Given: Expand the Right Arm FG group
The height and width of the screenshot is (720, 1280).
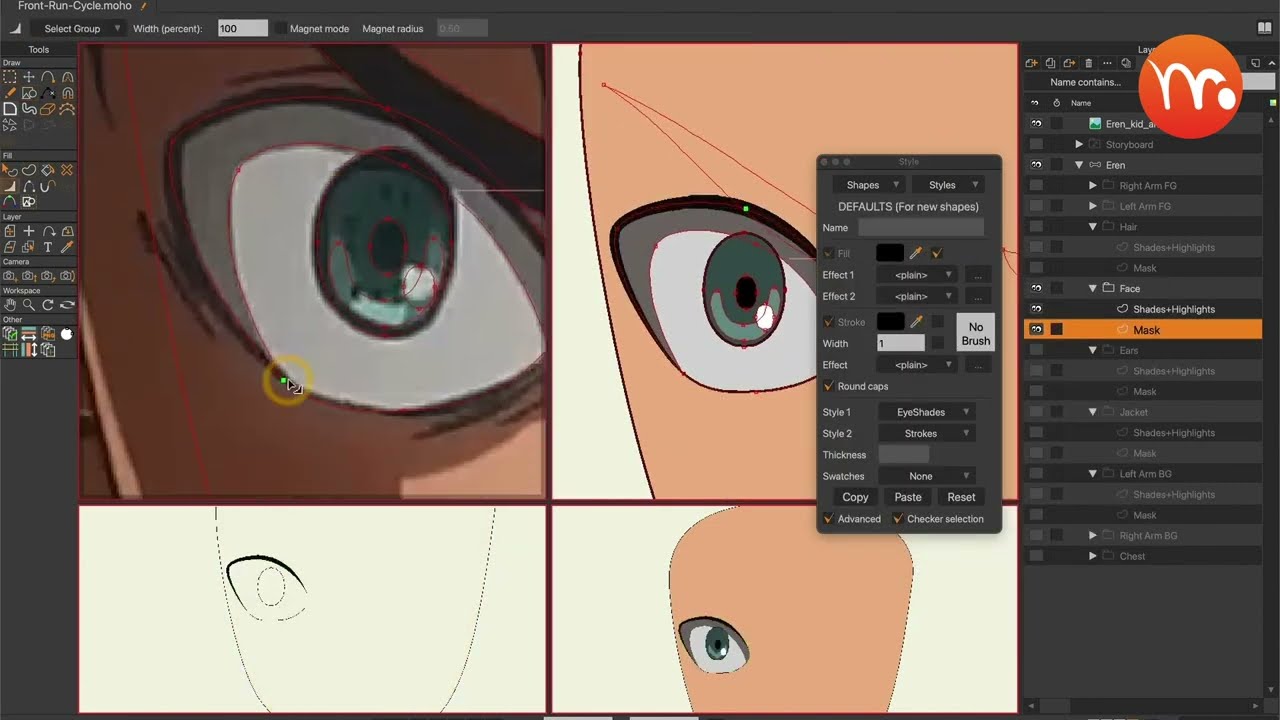Looking at the screenshot, I should click(1093, 186).
